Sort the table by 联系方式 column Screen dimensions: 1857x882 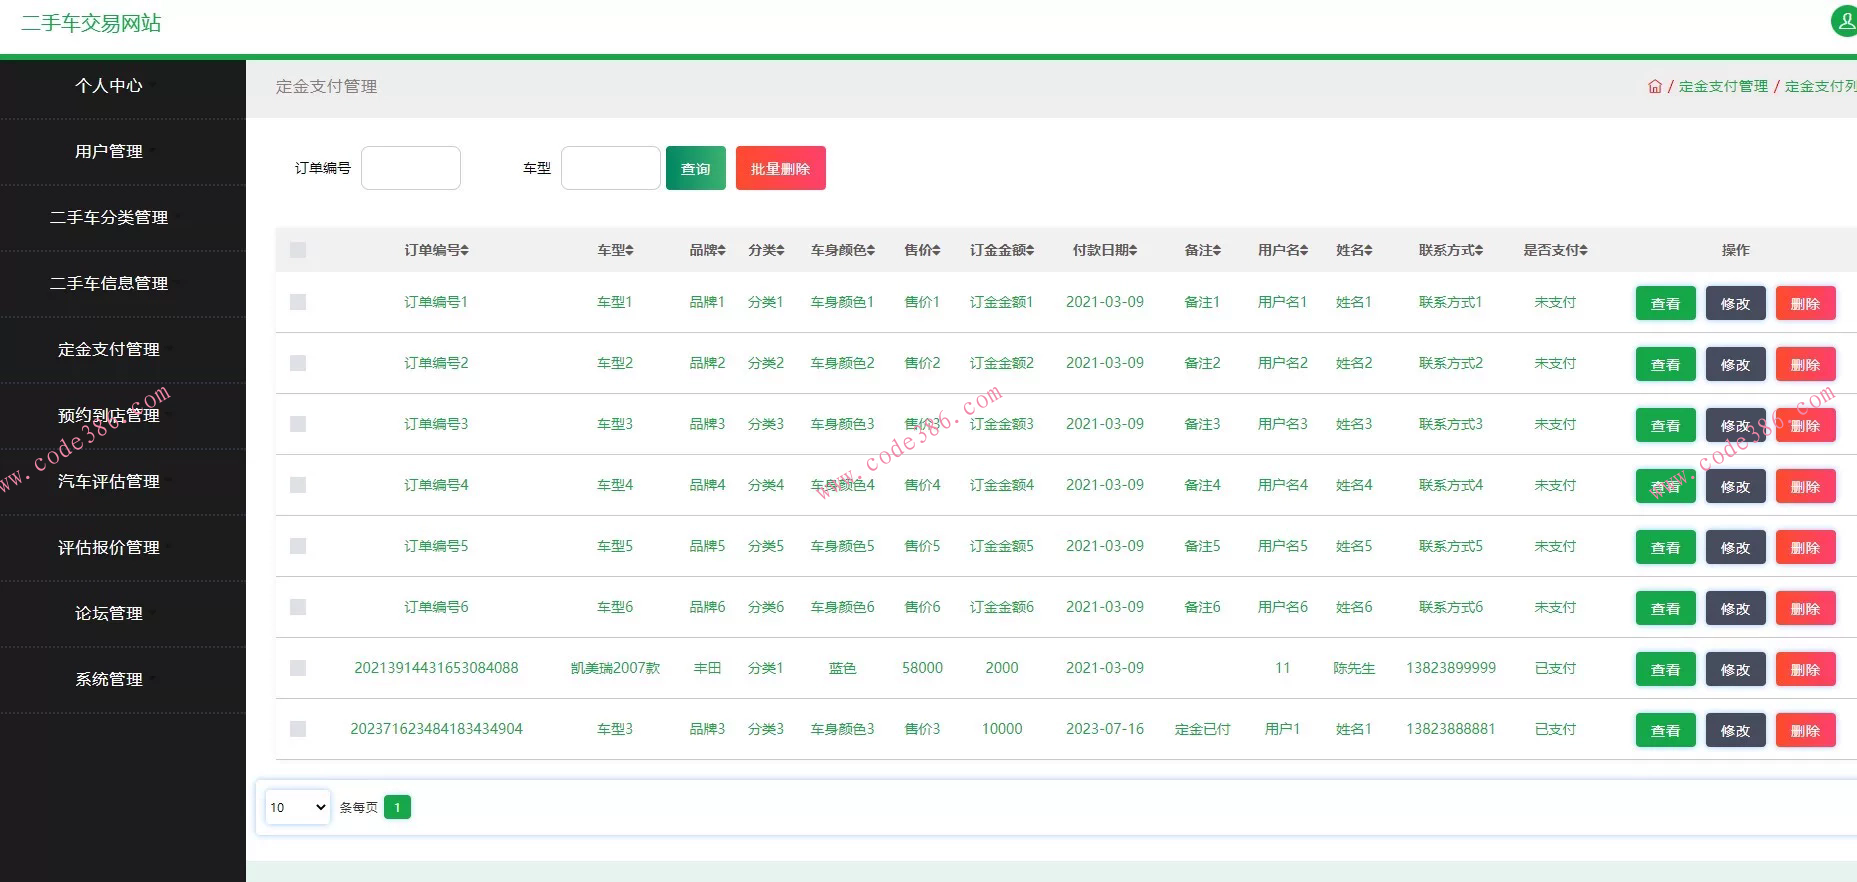click(x=1450, y=250)
